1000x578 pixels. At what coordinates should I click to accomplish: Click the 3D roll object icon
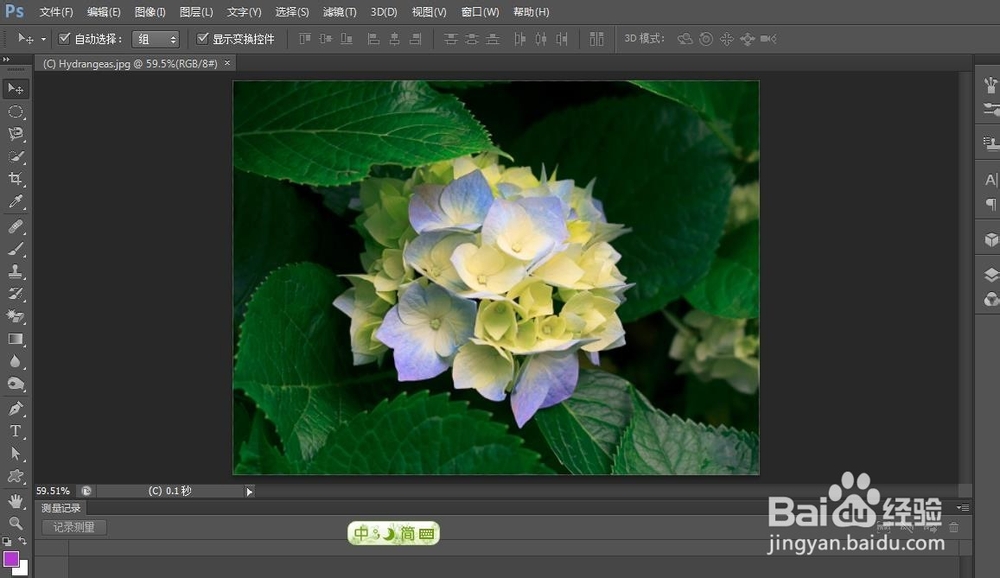(x=706, y=39)
